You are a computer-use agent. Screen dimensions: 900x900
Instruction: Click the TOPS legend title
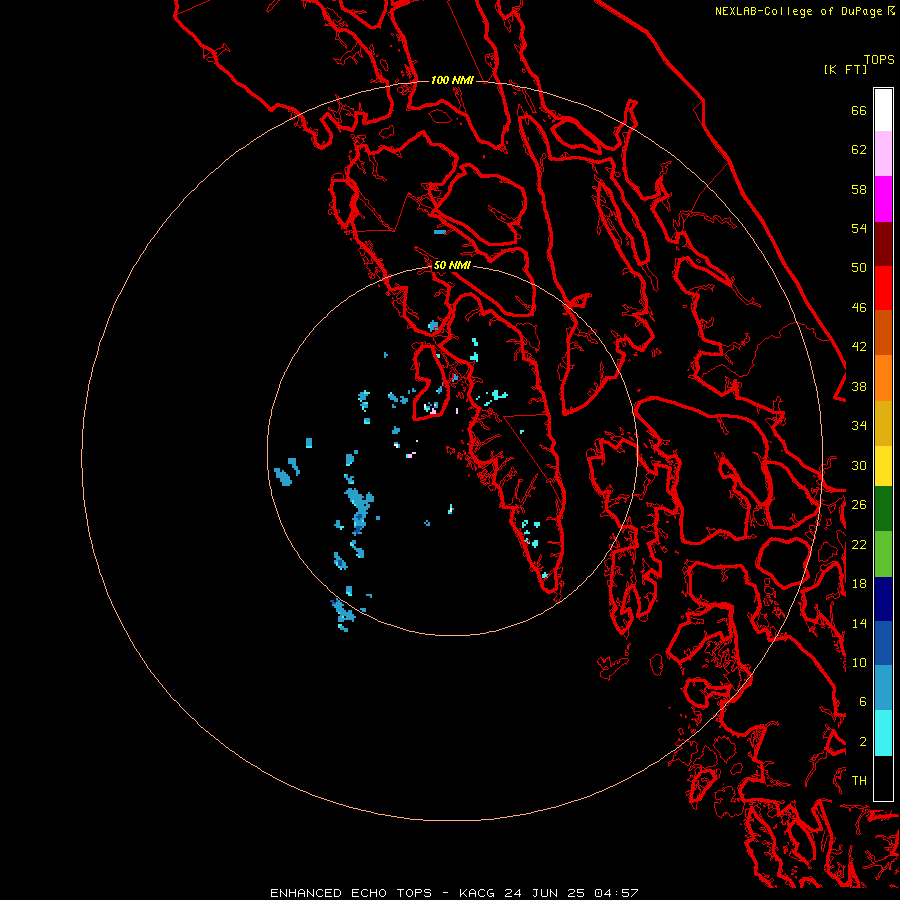879,60
